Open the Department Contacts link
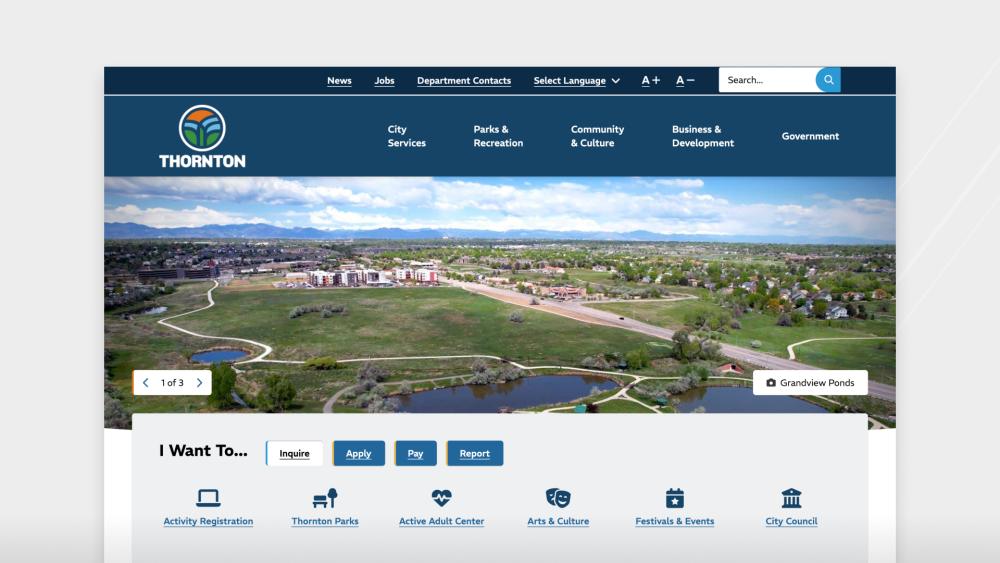1000x563 pixels. (x=464, y=81)
